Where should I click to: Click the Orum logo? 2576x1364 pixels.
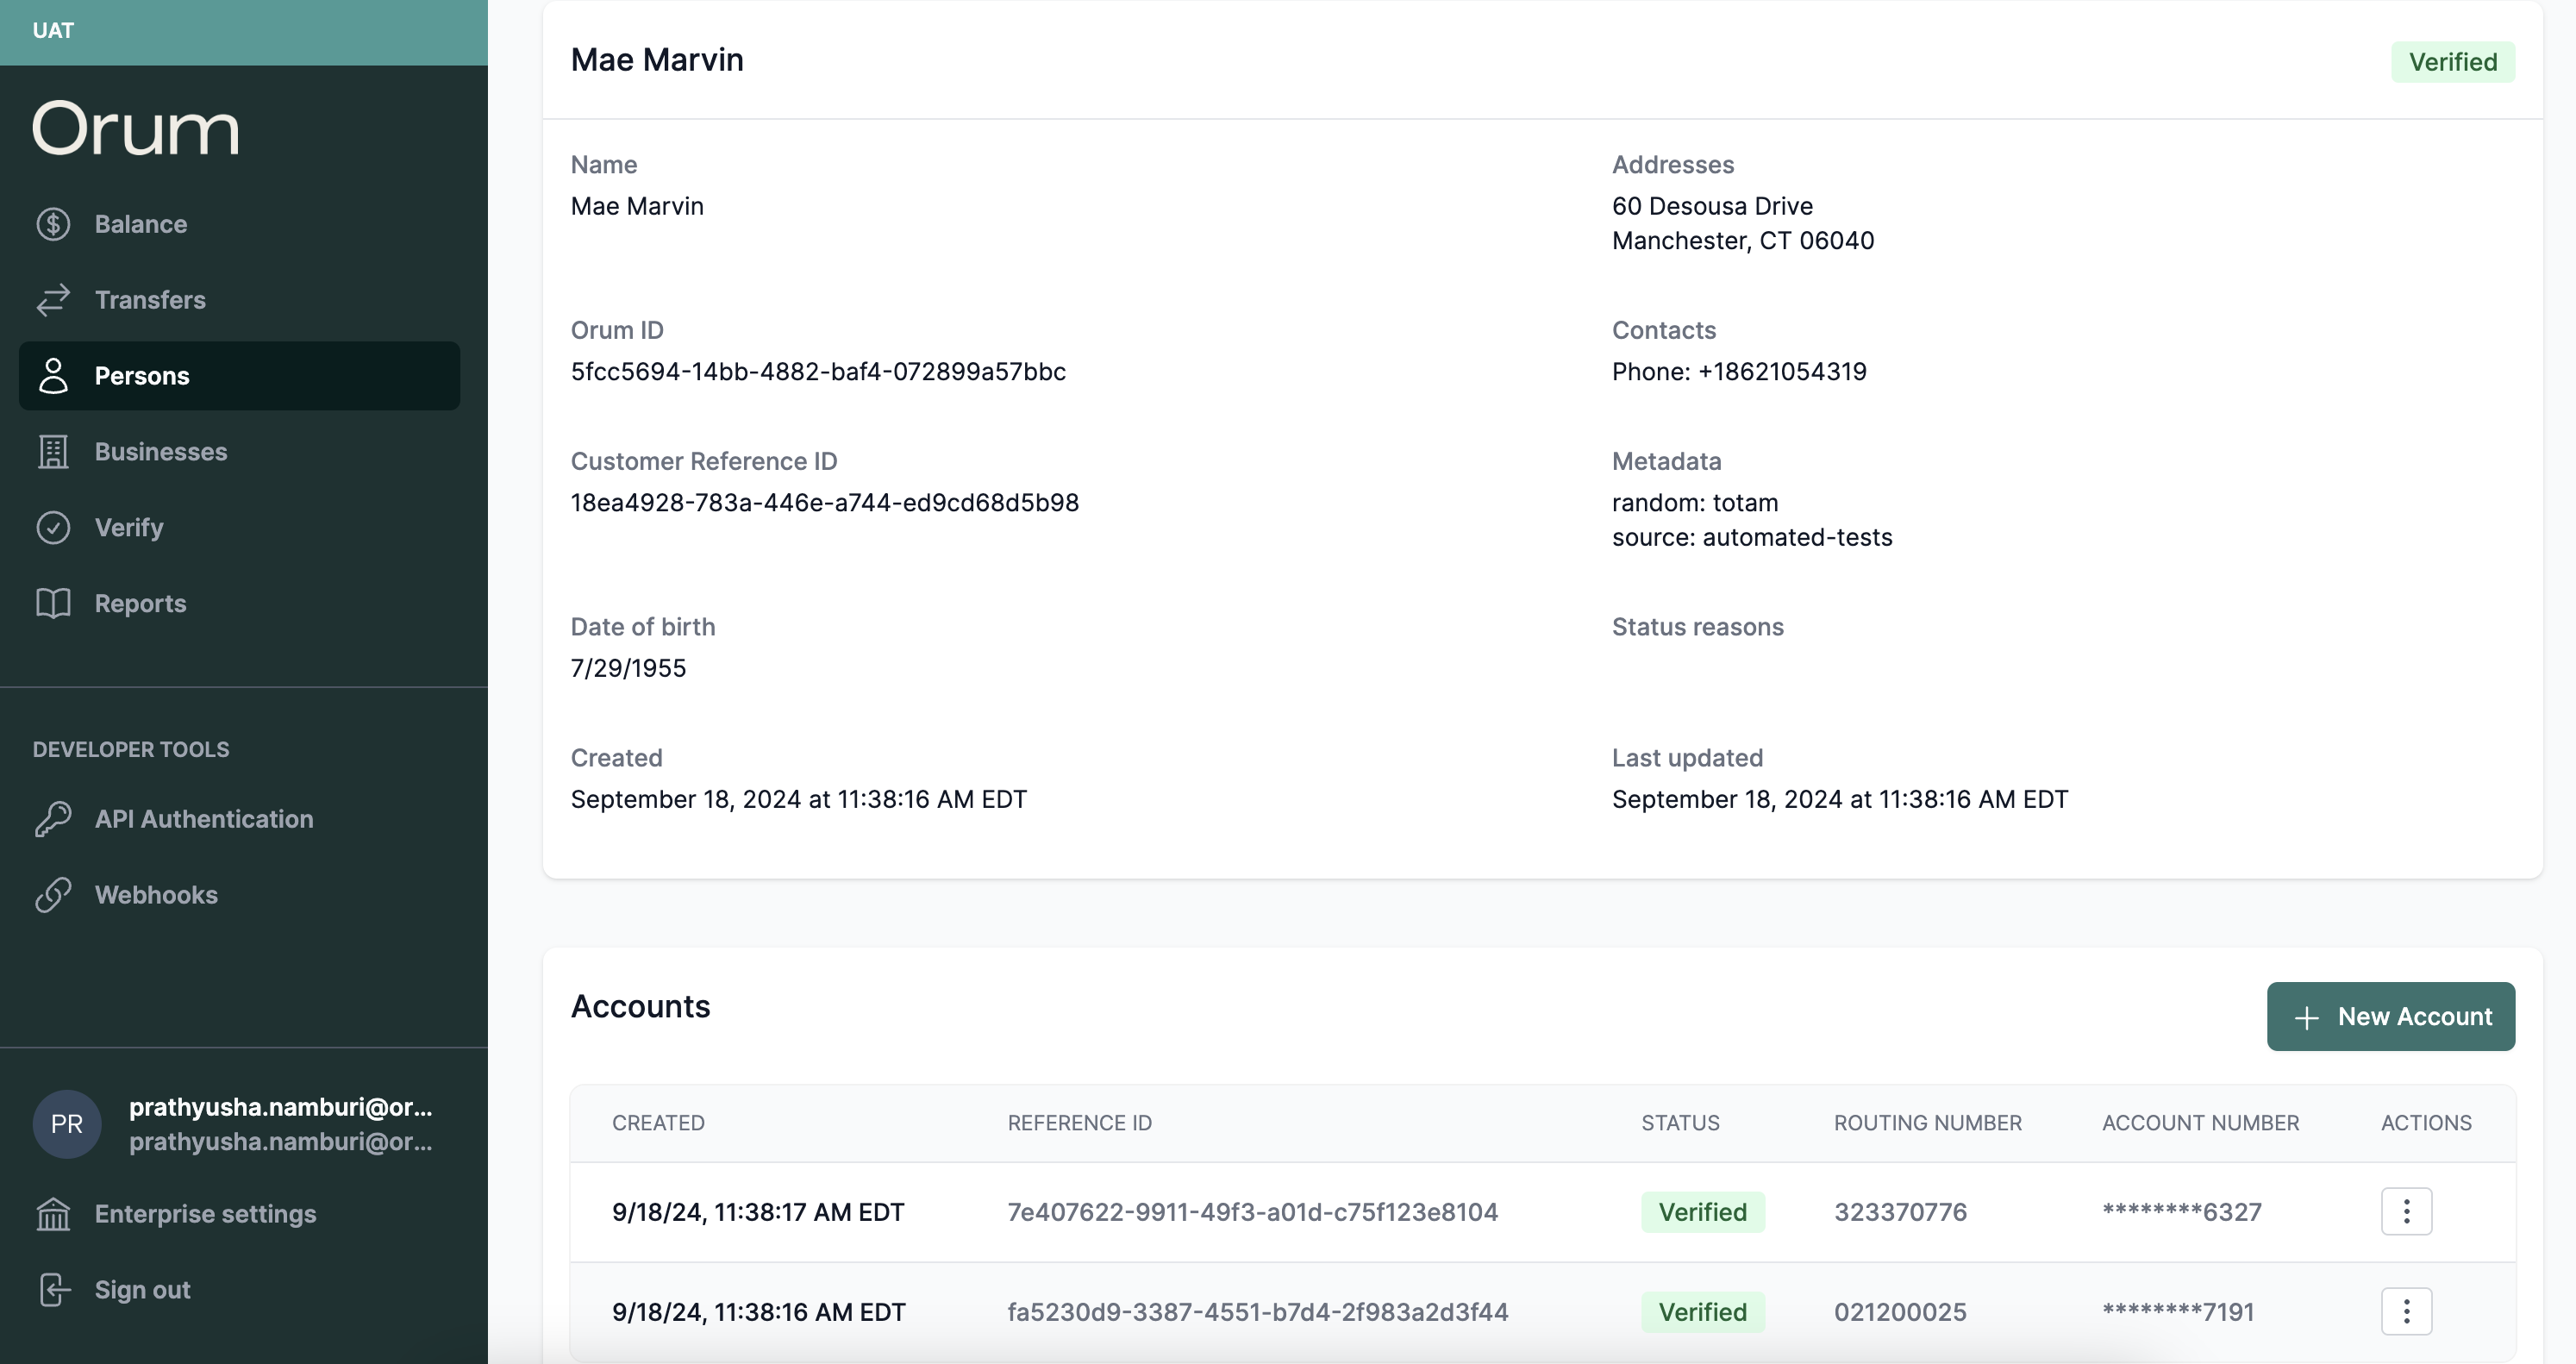[136, 129]
